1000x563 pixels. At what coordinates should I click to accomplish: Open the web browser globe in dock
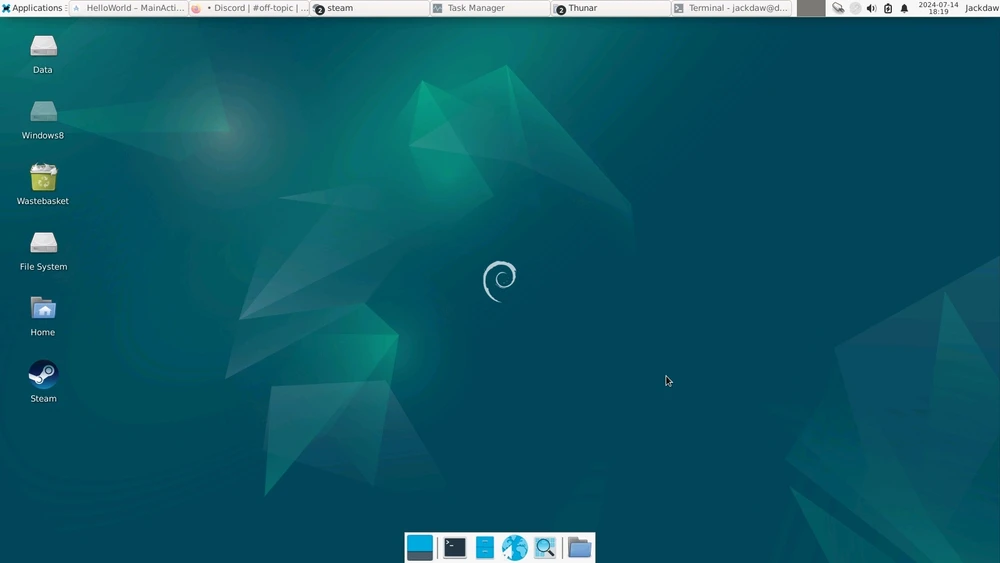click(514, 547)
